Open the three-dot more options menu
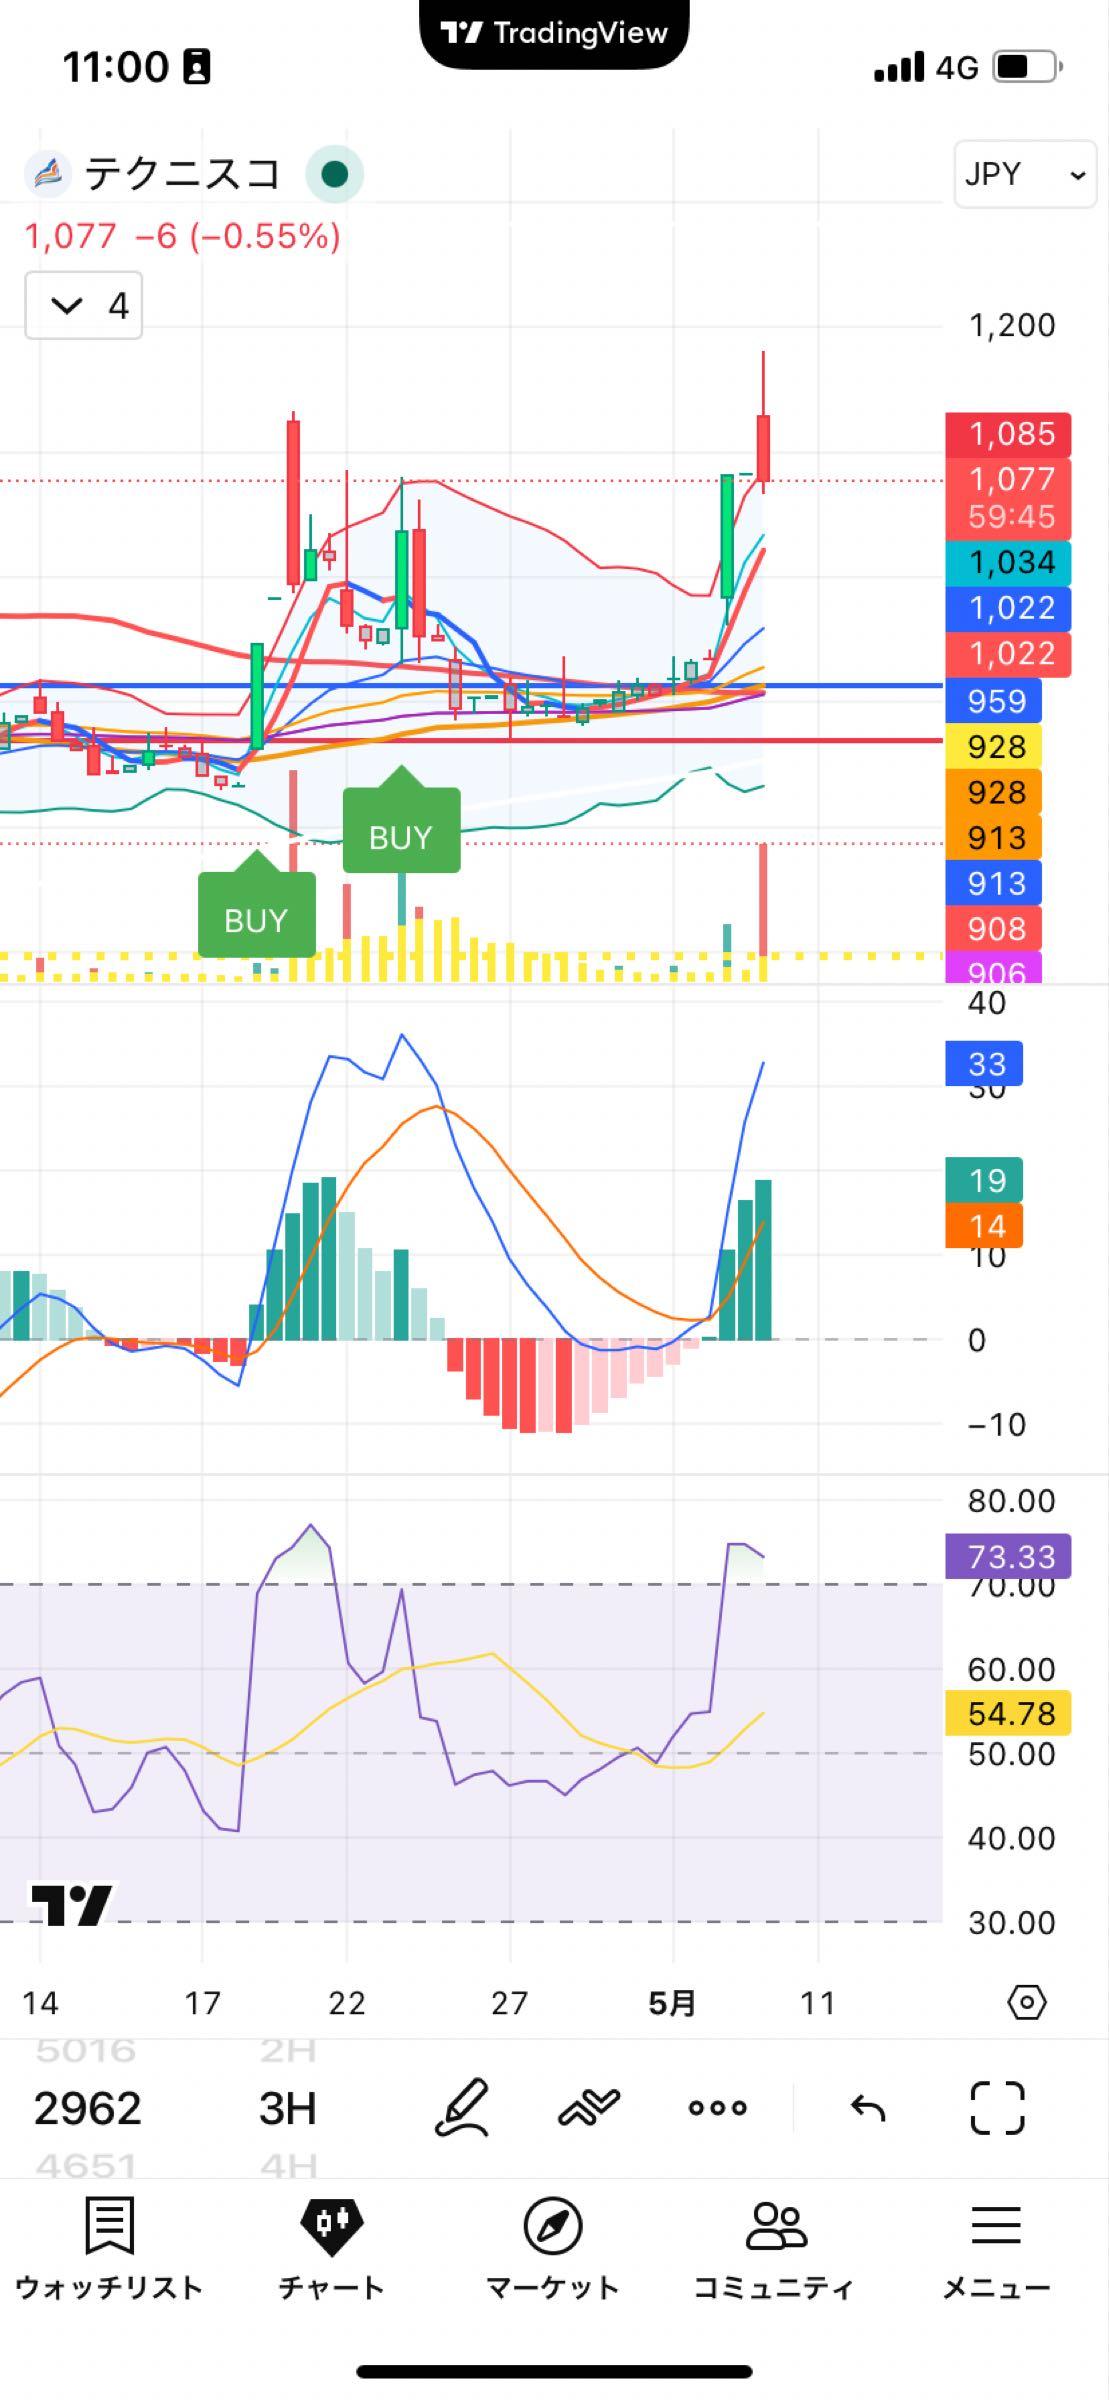The height and width of the screenshot is (2400, 1109). click(x=718, y=2108)
